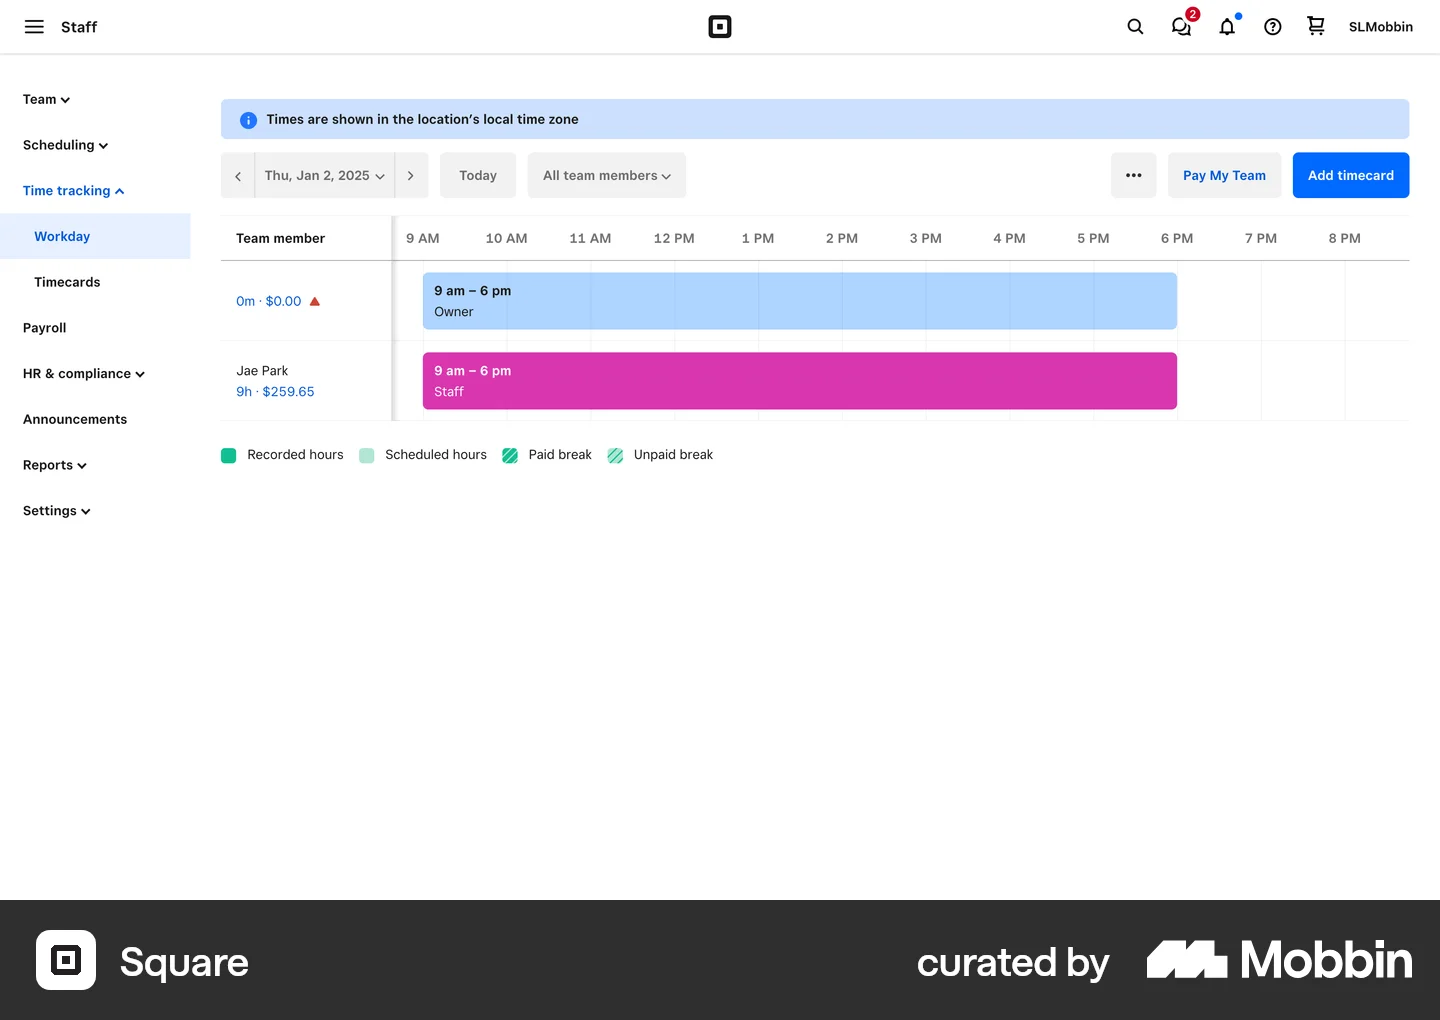Click the Unpaid break legend swatch
The image size is (1440, 1020).
point(615,456)
